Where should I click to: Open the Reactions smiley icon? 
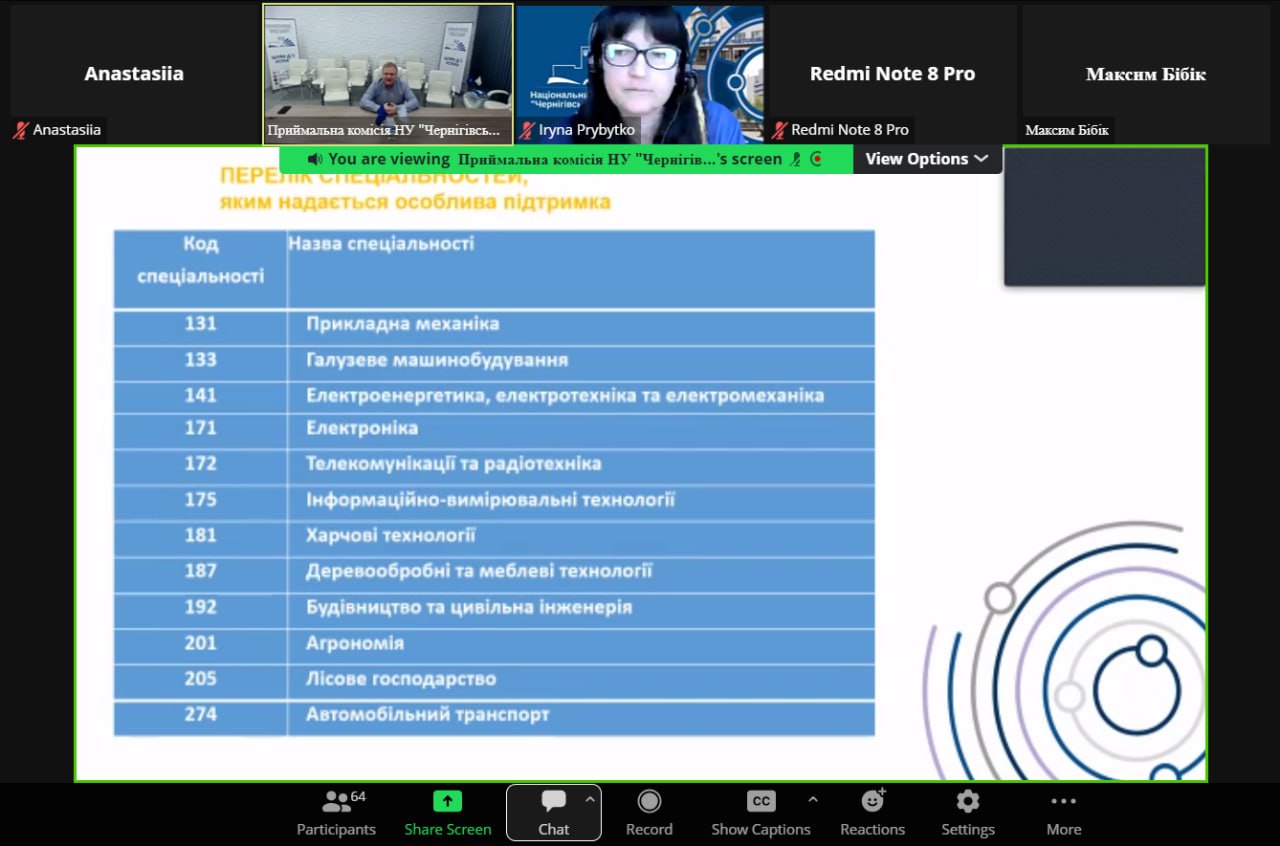pos(872,802)
